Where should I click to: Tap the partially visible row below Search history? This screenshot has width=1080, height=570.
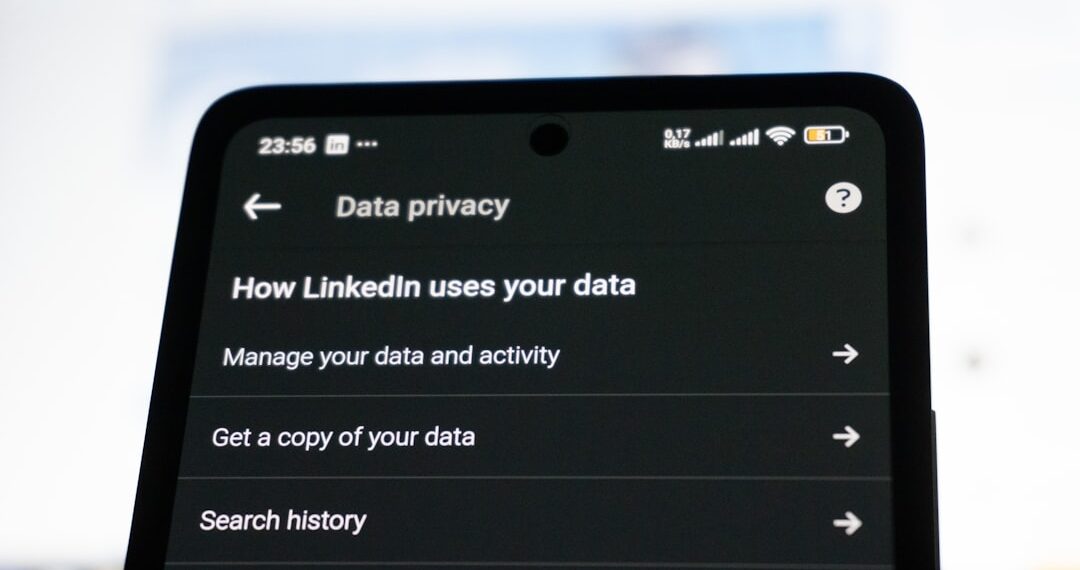point(527,567)
